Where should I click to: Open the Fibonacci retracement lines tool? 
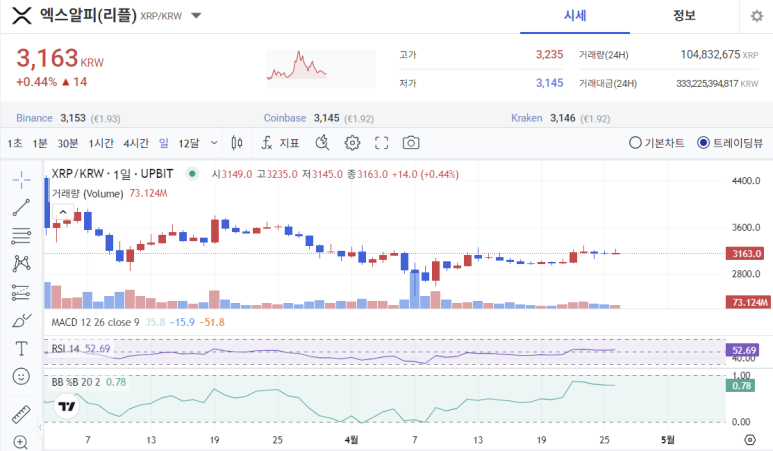tap(21, 236)
